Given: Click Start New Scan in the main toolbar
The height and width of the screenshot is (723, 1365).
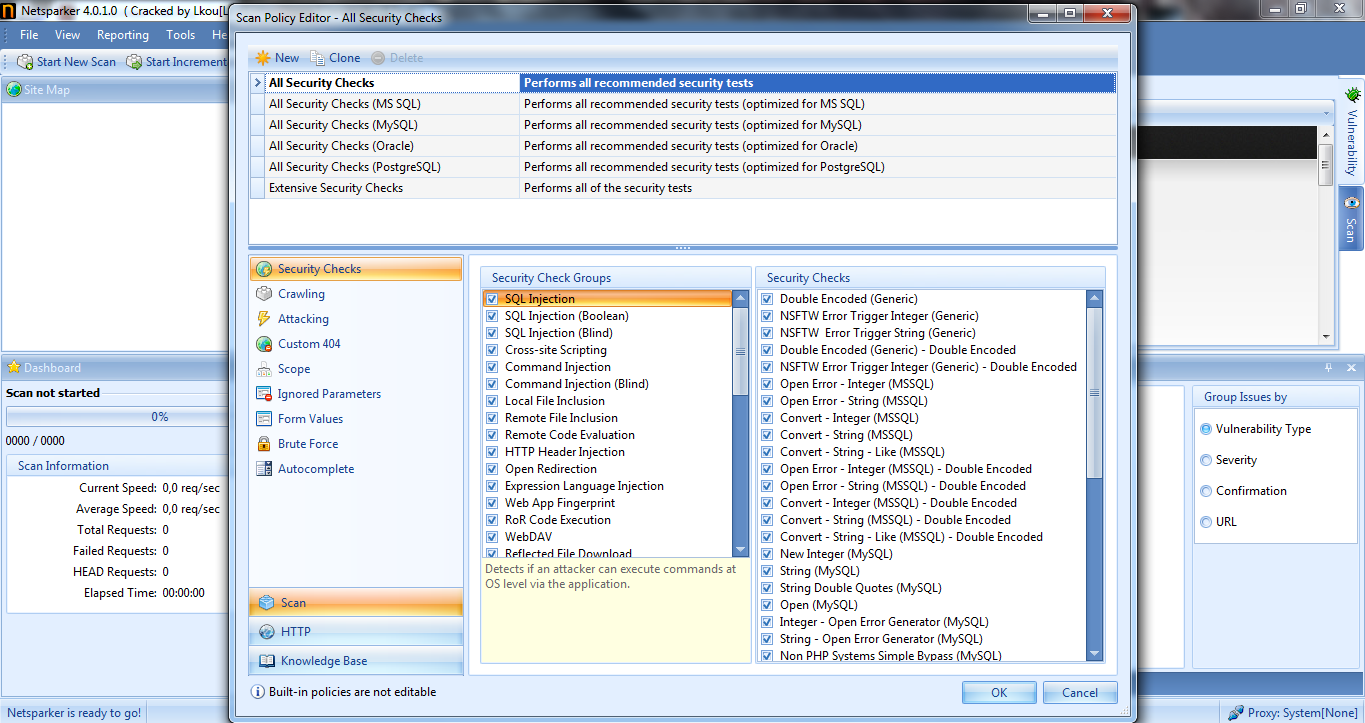Looking at the screenshot, I should (67, 62).
